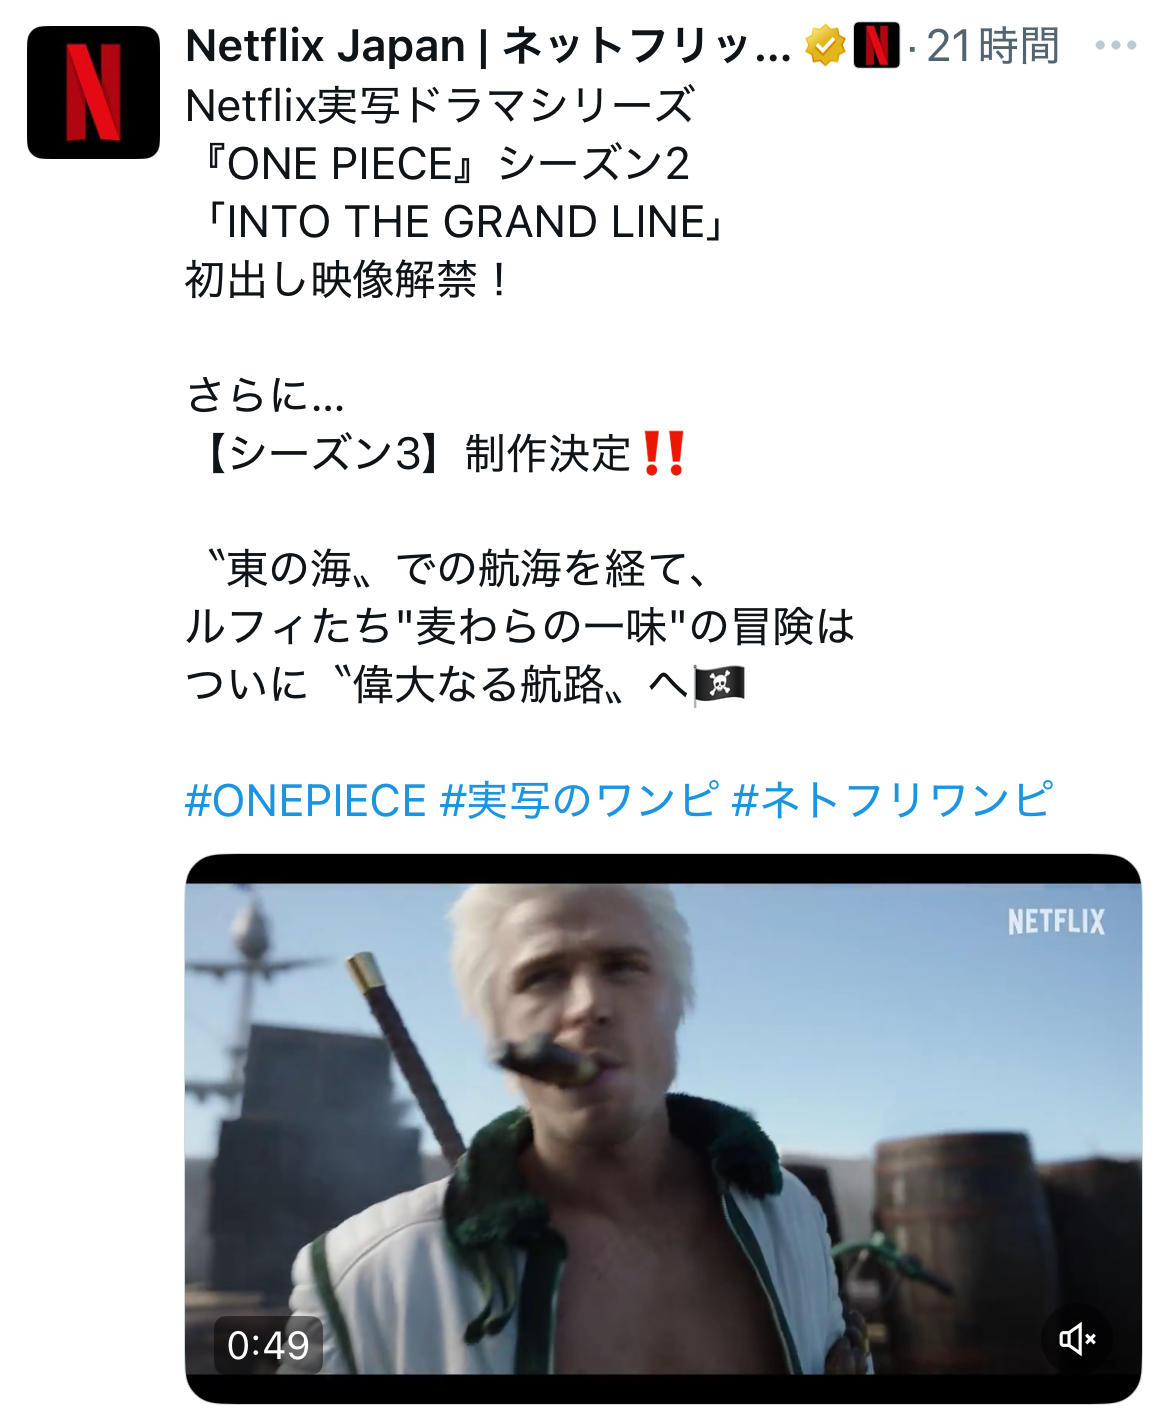Open the #実写のワンピ hashtag
This screenshot has height=1416, width=1170.
[579, 801]
